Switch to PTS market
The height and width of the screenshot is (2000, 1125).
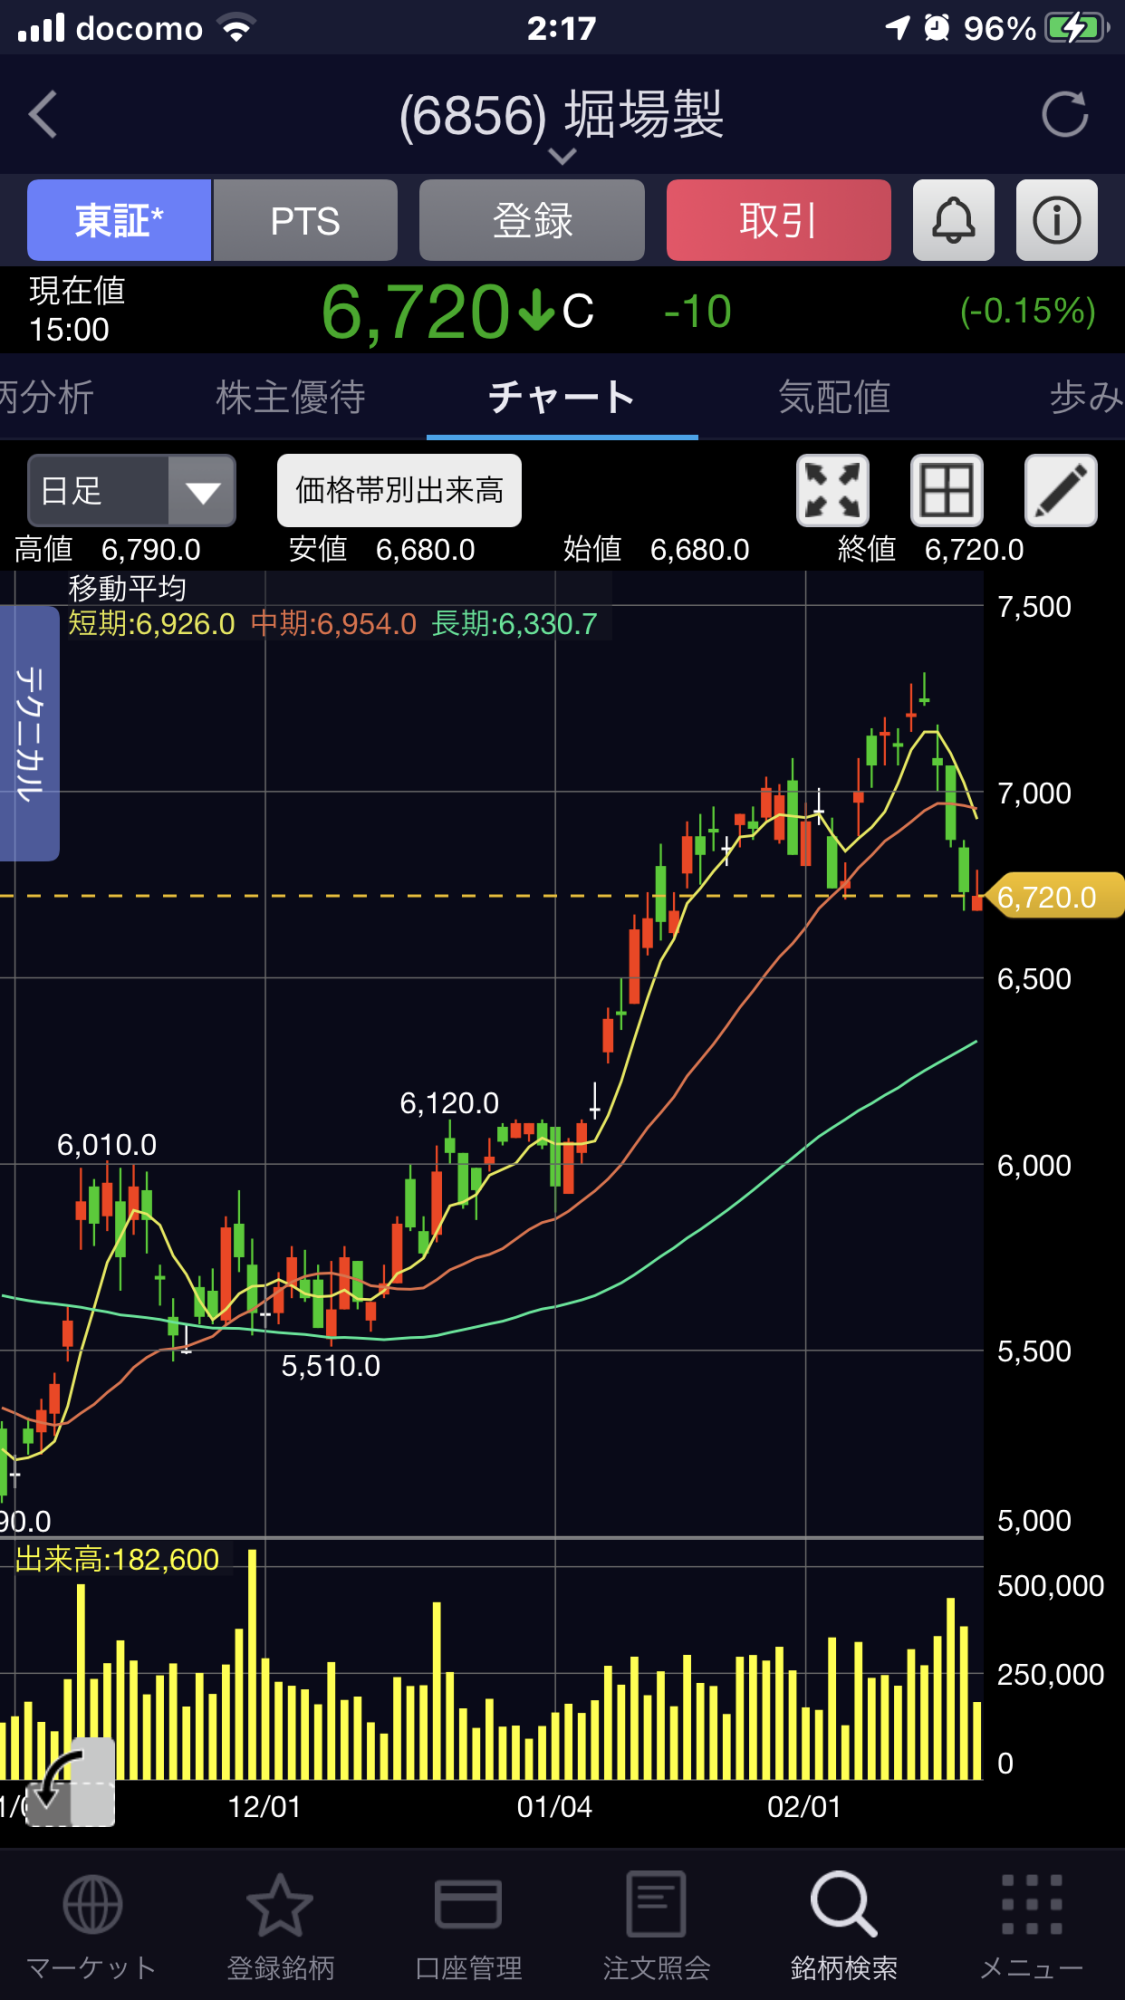[x=305, y=220]
